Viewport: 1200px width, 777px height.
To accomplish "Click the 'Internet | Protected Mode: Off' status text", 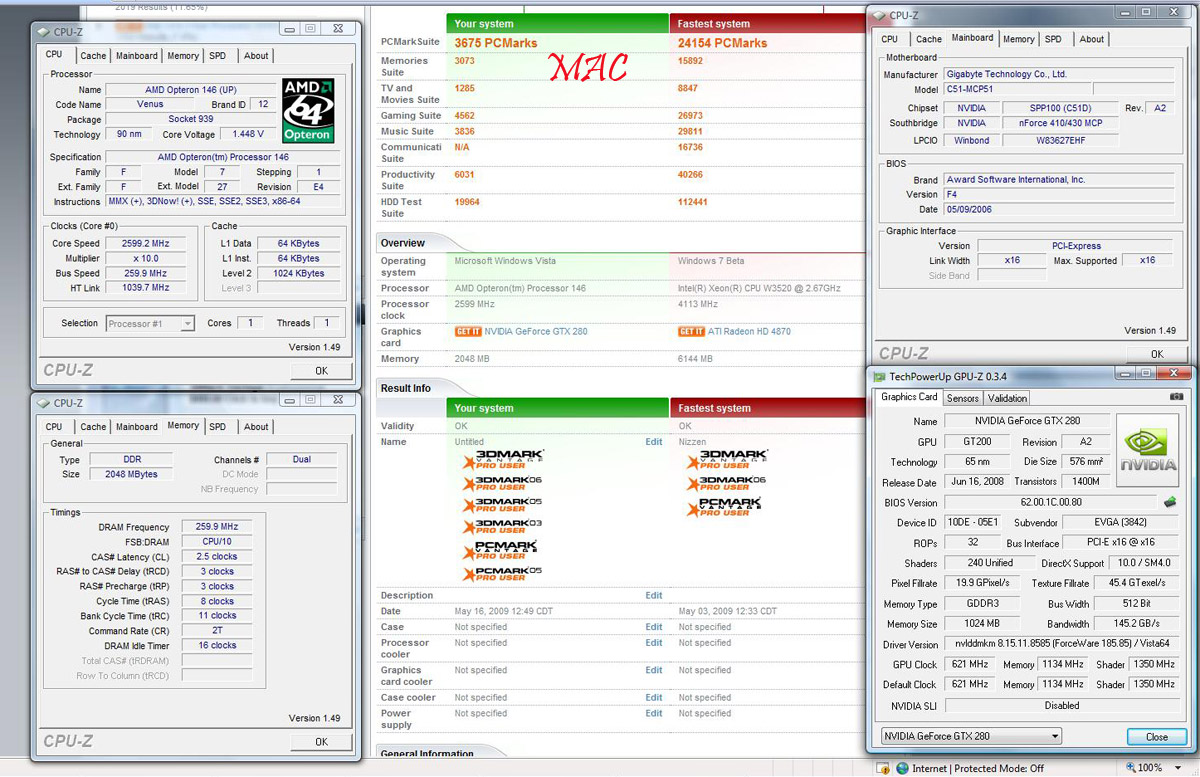I will (978, 769).
